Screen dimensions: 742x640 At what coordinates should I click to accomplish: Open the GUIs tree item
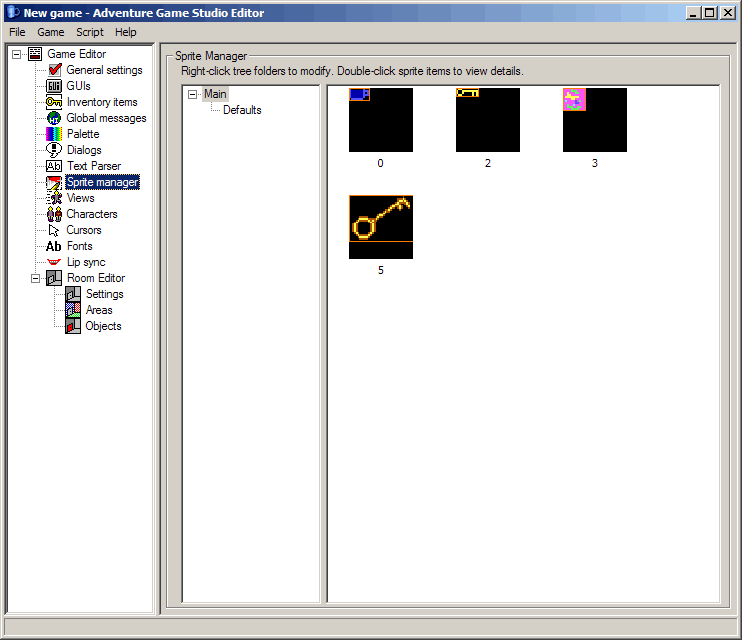tap(78, 86)
